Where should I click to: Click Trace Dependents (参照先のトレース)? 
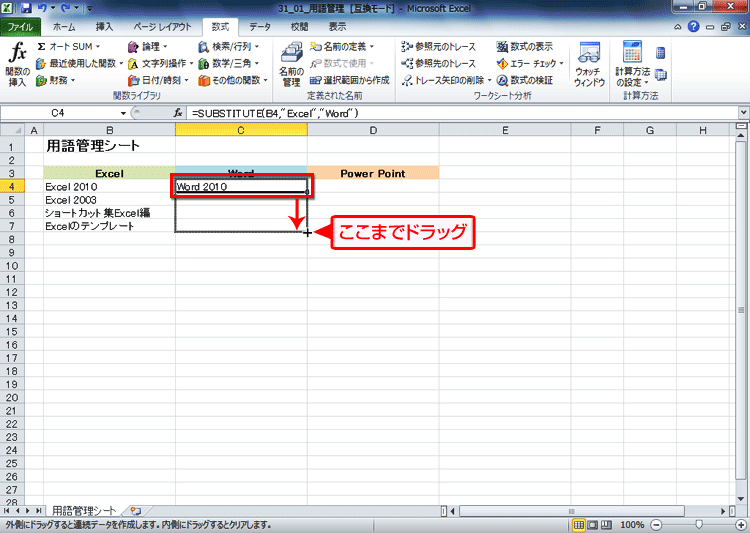tap(439, 63)
